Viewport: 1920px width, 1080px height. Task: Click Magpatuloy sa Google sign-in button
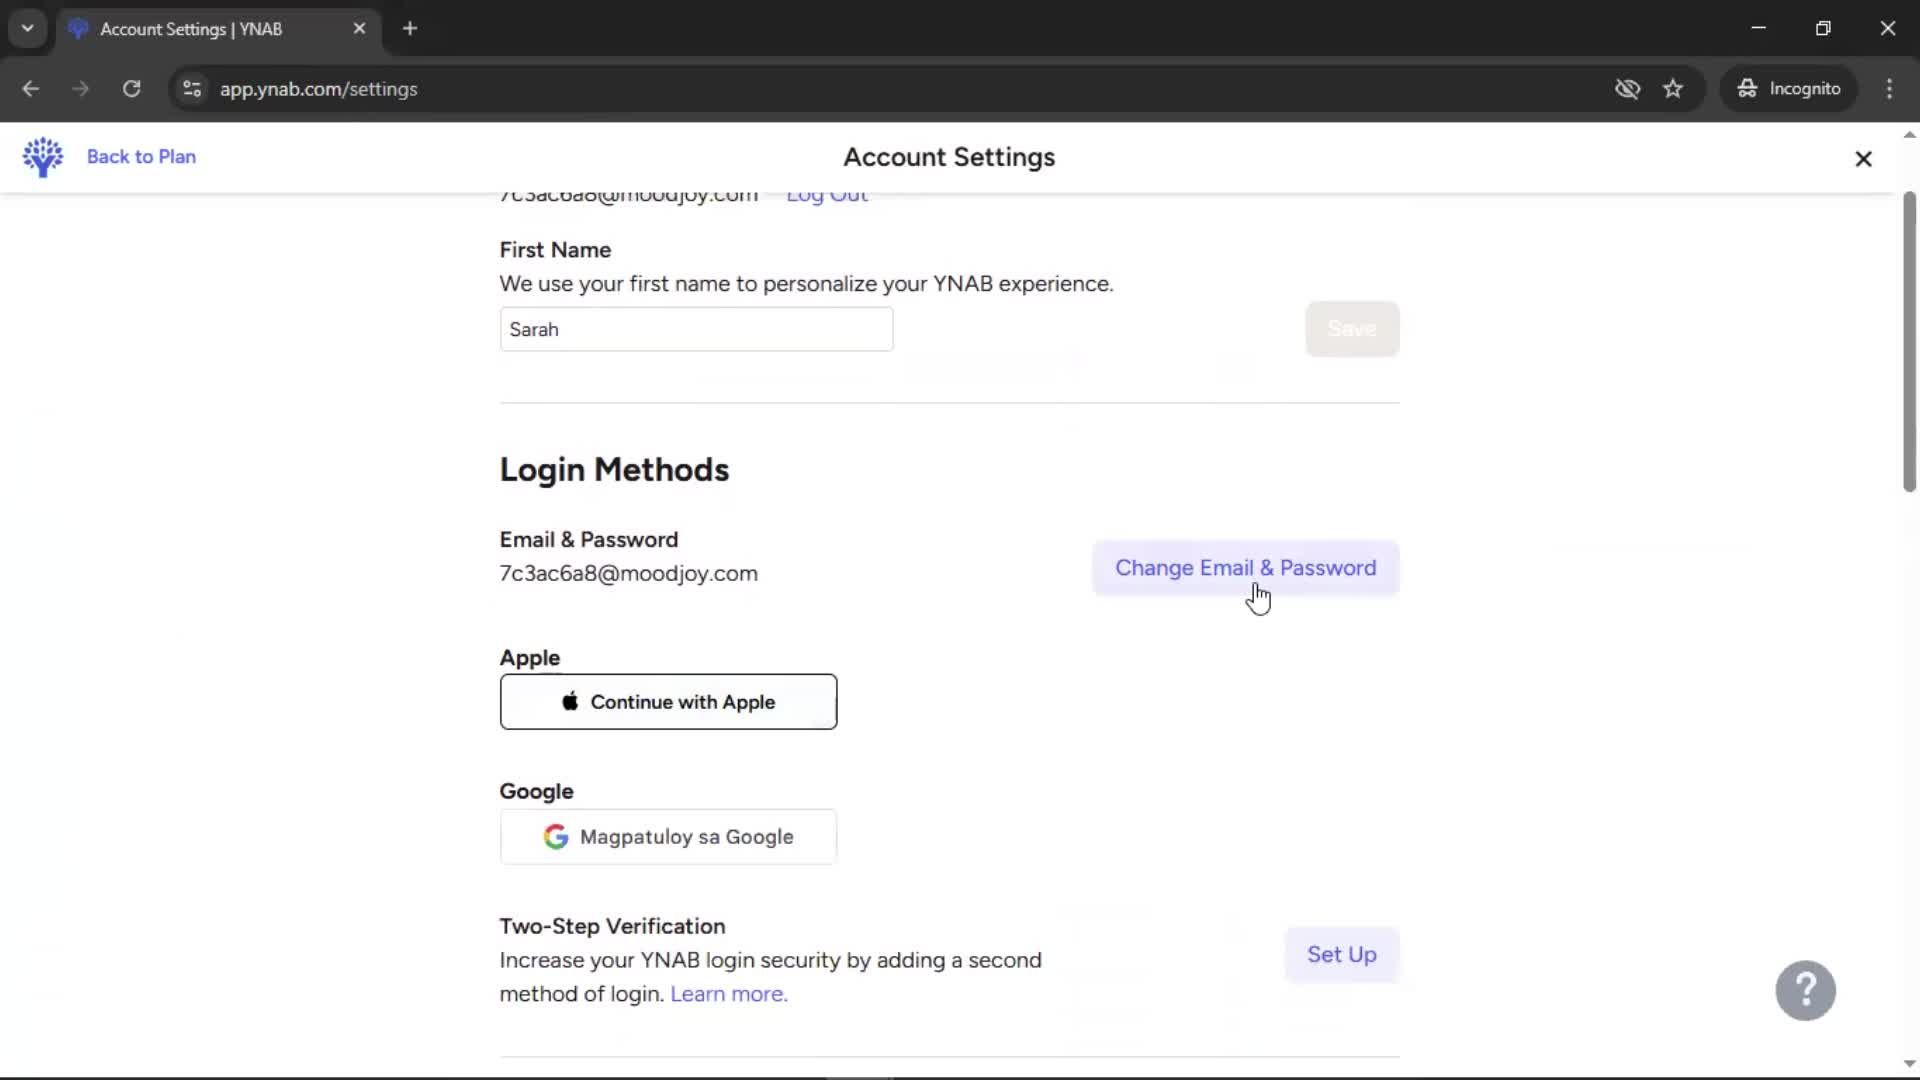click(x=668, y=837)
